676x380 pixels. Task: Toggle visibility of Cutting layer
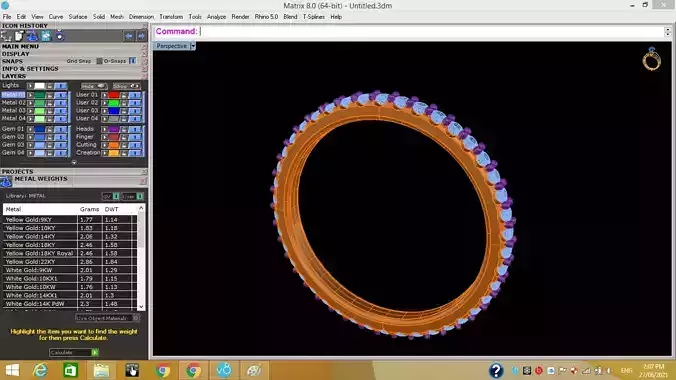coord(135,145)
